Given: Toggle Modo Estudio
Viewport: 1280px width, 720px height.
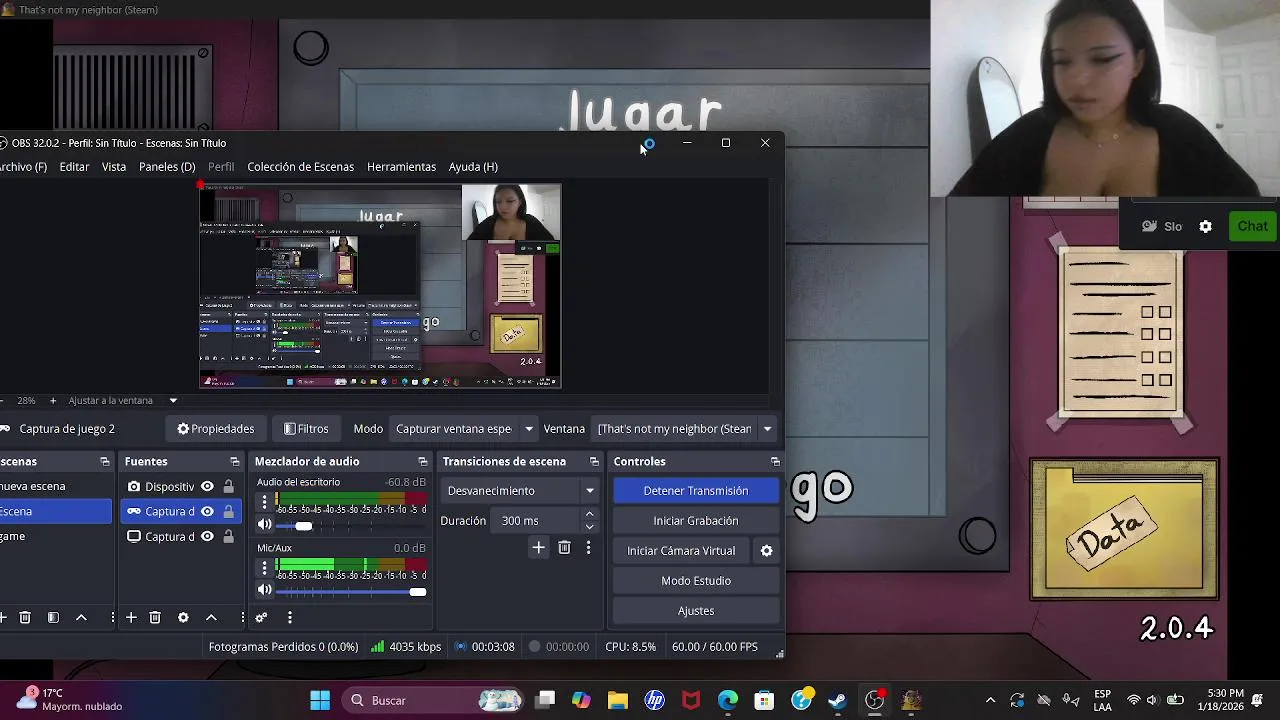Looking at the screenshot, I should pos(696,581).
